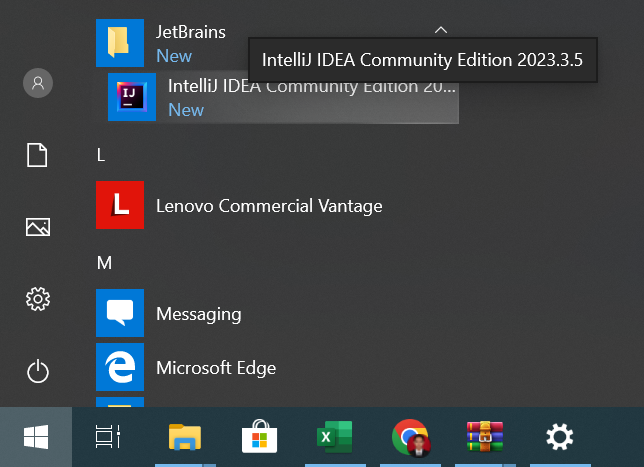This screenshot has width=644, height=467.
Task: Switch to Google Chrome on the taskbar
Action: (411, 438)
